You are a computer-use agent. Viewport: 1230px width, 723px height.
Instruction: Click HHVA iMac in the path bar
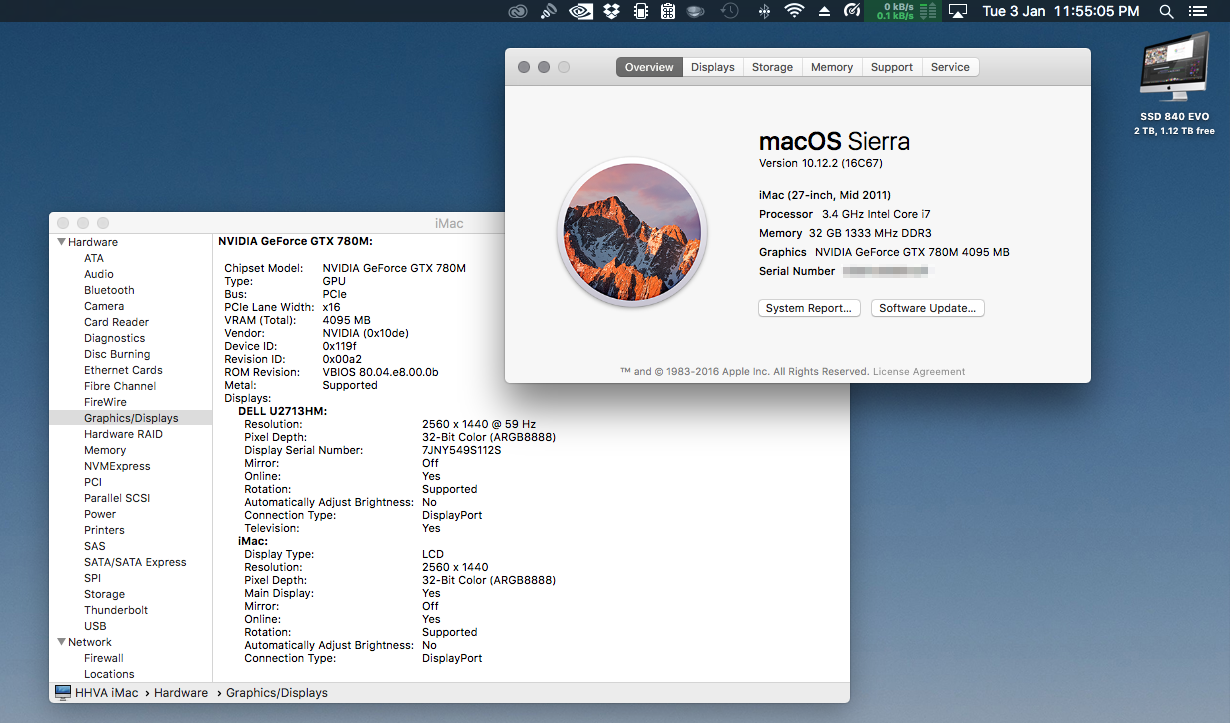(107, 692)
